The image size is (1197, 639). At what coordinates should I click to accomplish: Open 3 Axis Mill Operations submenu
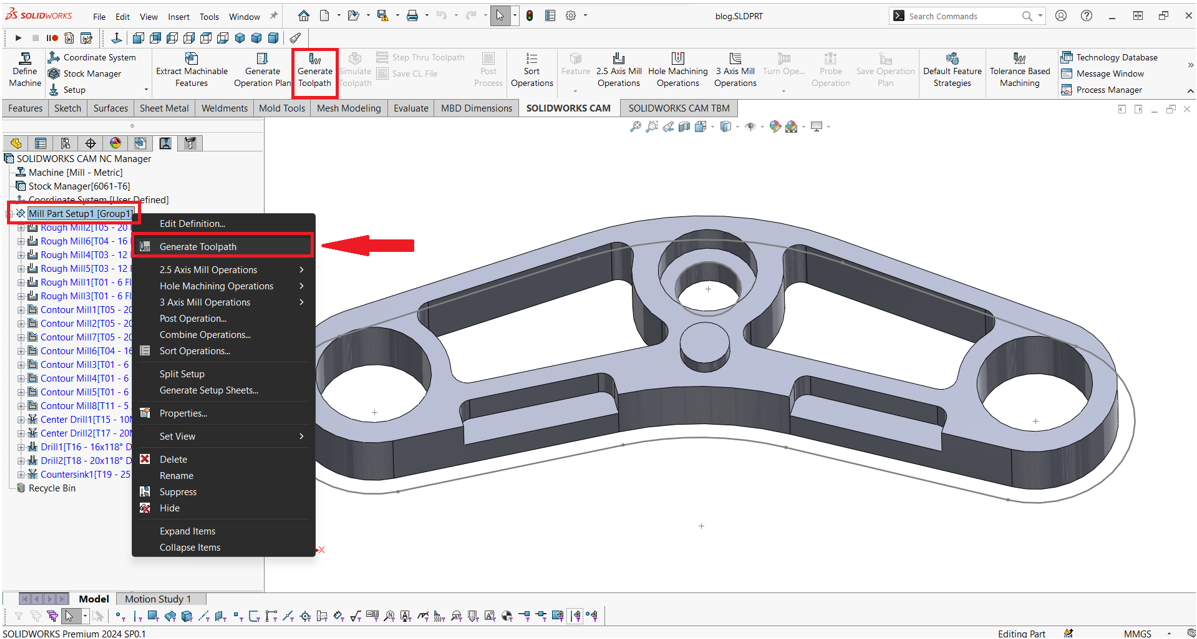[205, 302]
